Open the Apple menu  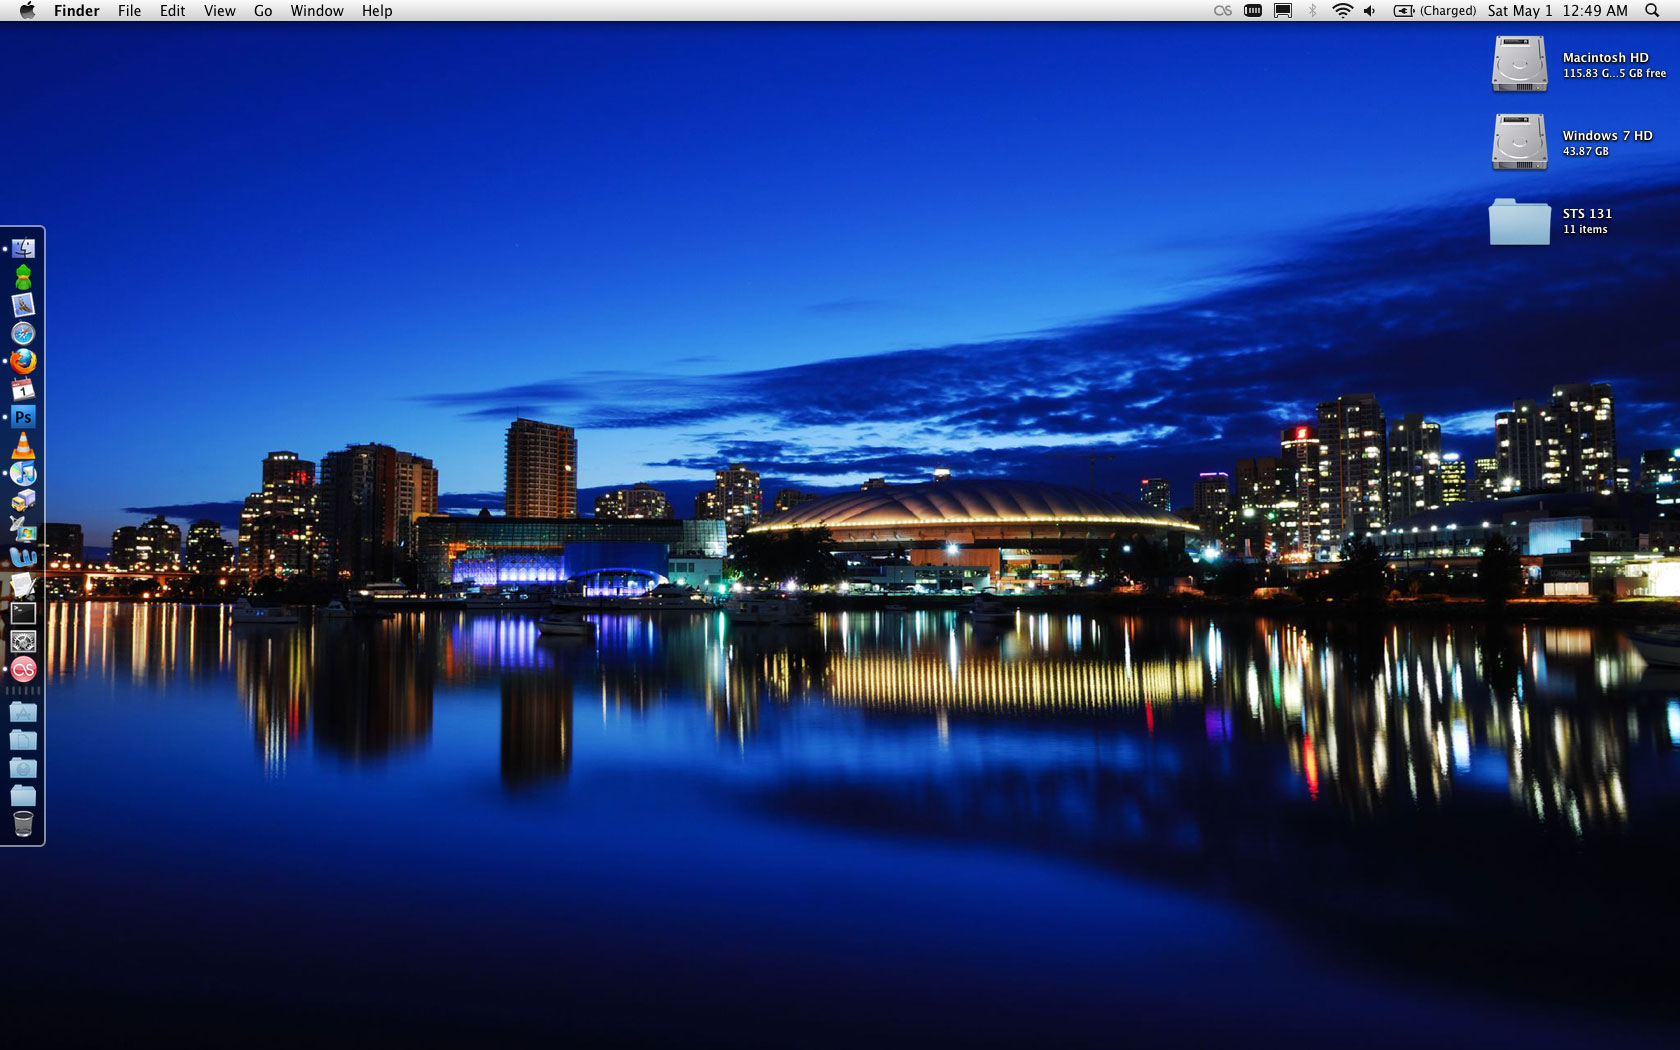pos(27,11)
